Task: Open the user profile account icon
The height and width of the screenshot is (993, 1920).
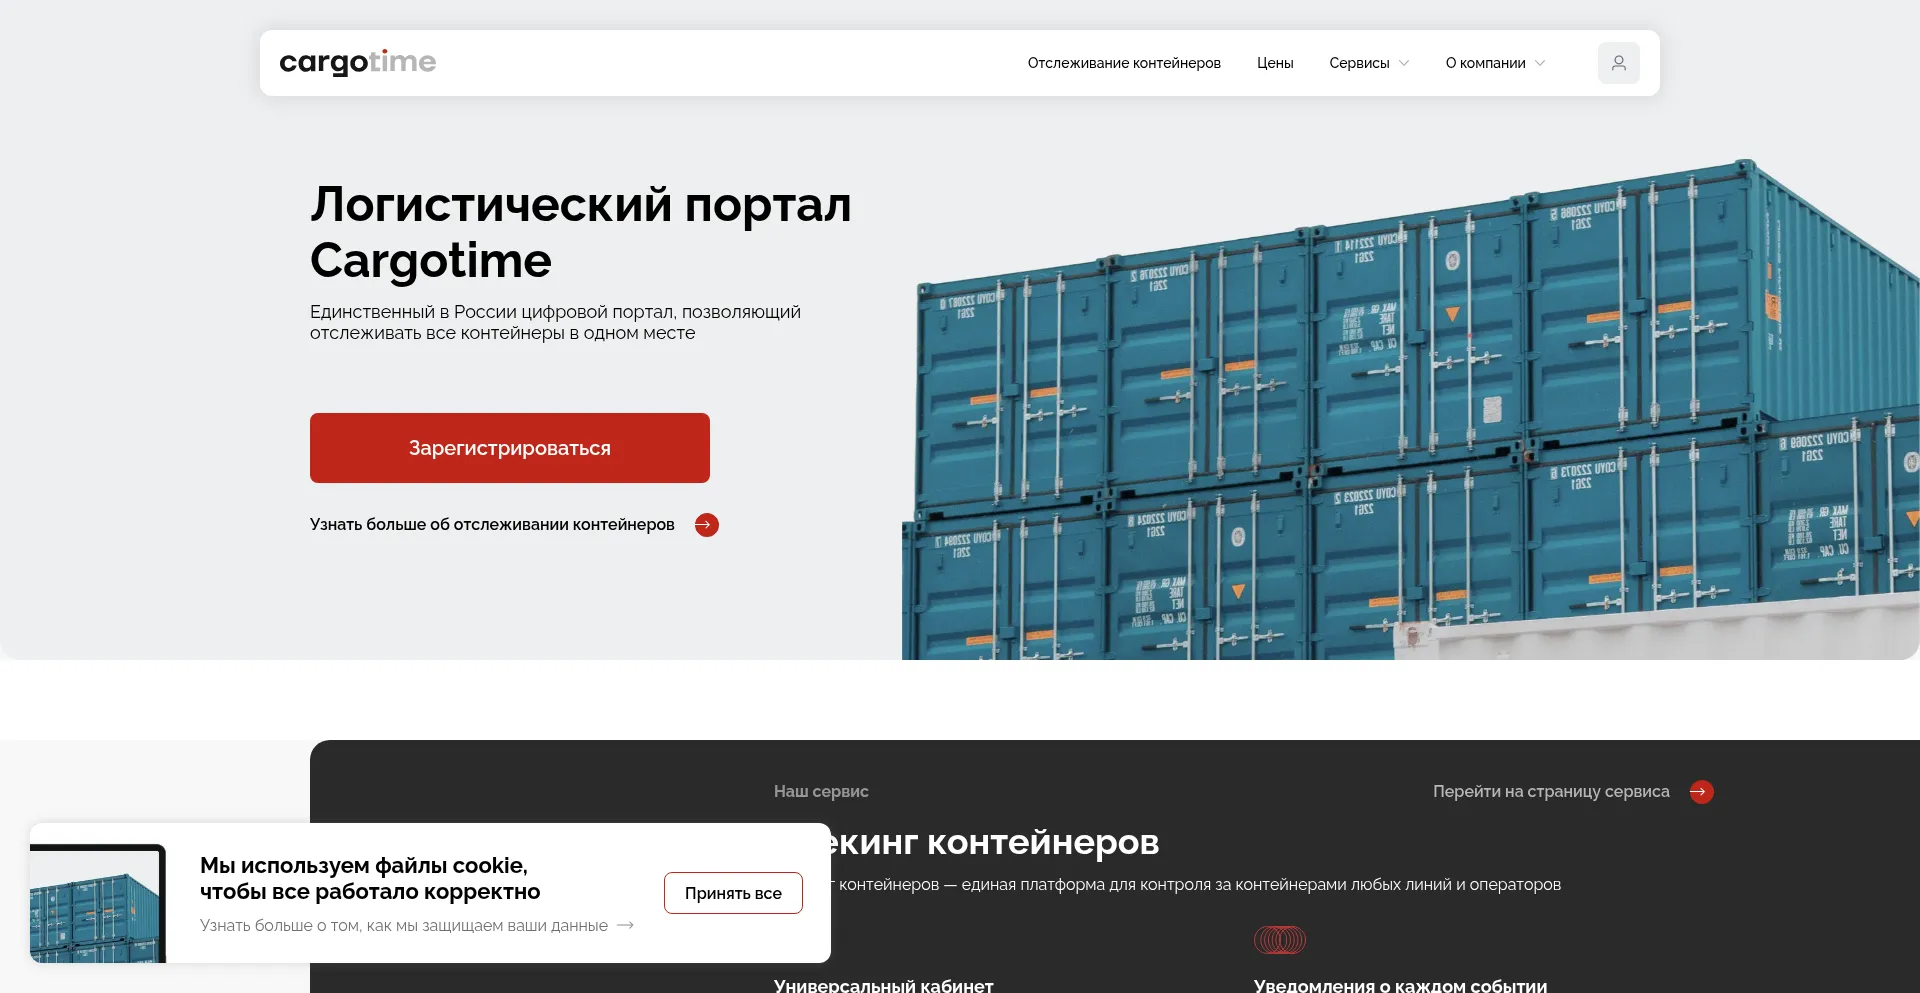Action: coord(1618,63)
